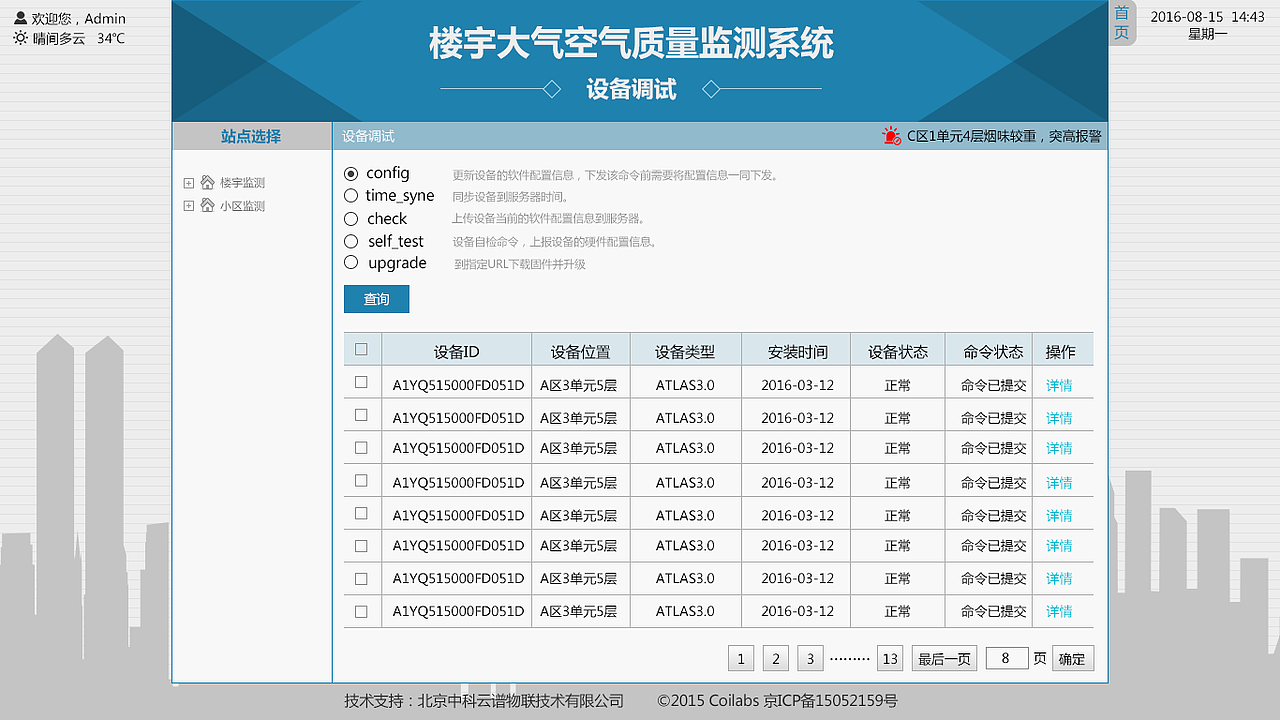Click the sun weather icon showing 34°C
The height and width of the screenshot is (720, 1280).
click(x=20, y=37)
